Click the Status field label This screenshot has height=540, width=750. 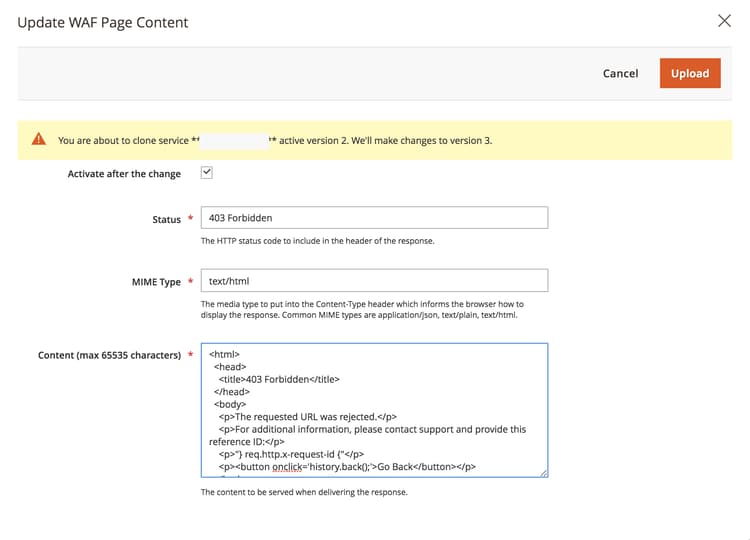pyautogui.click(x=166, y=219)
